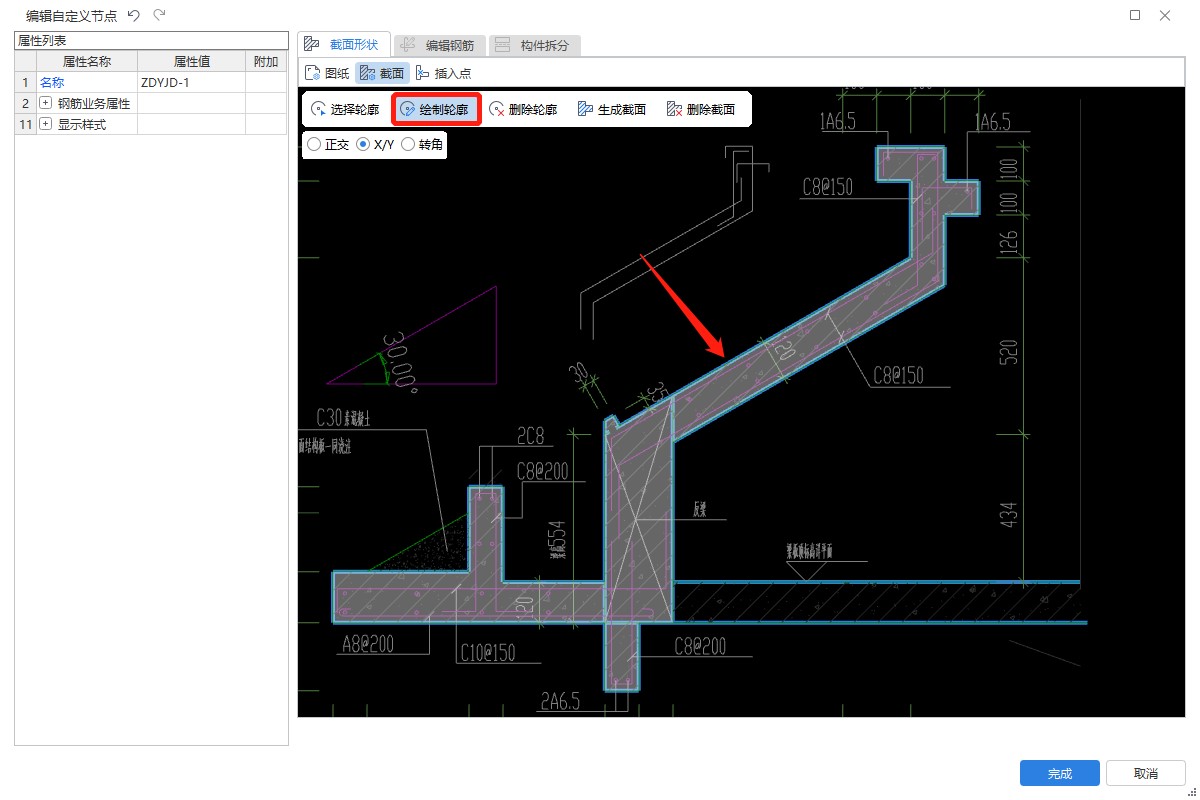
Task: Click the A8@200 rebar label
Action: [367, 643]
